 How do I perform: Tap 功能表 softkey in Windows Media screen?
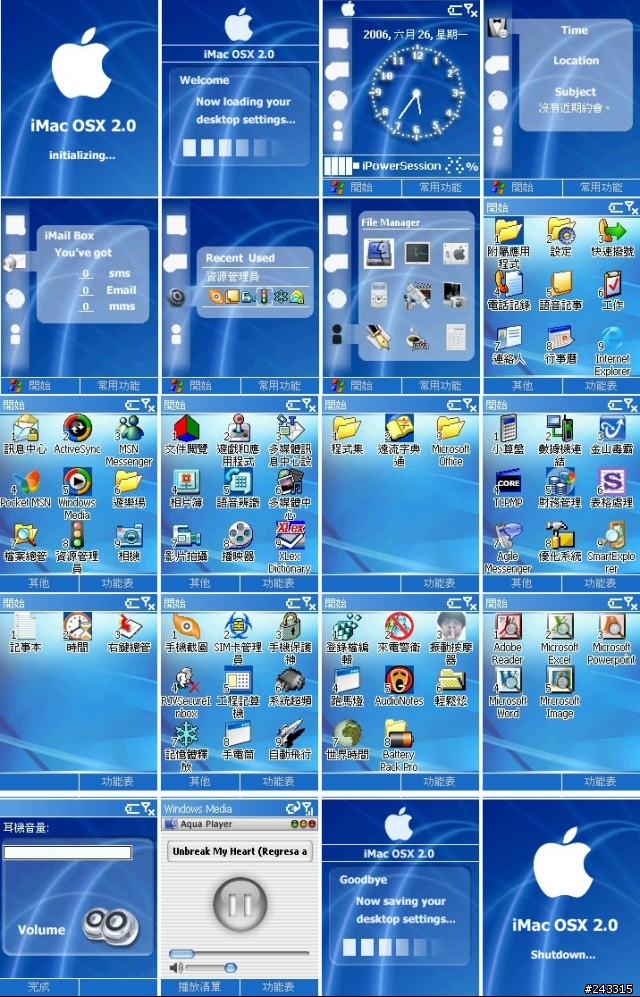[x=278, y=987]
